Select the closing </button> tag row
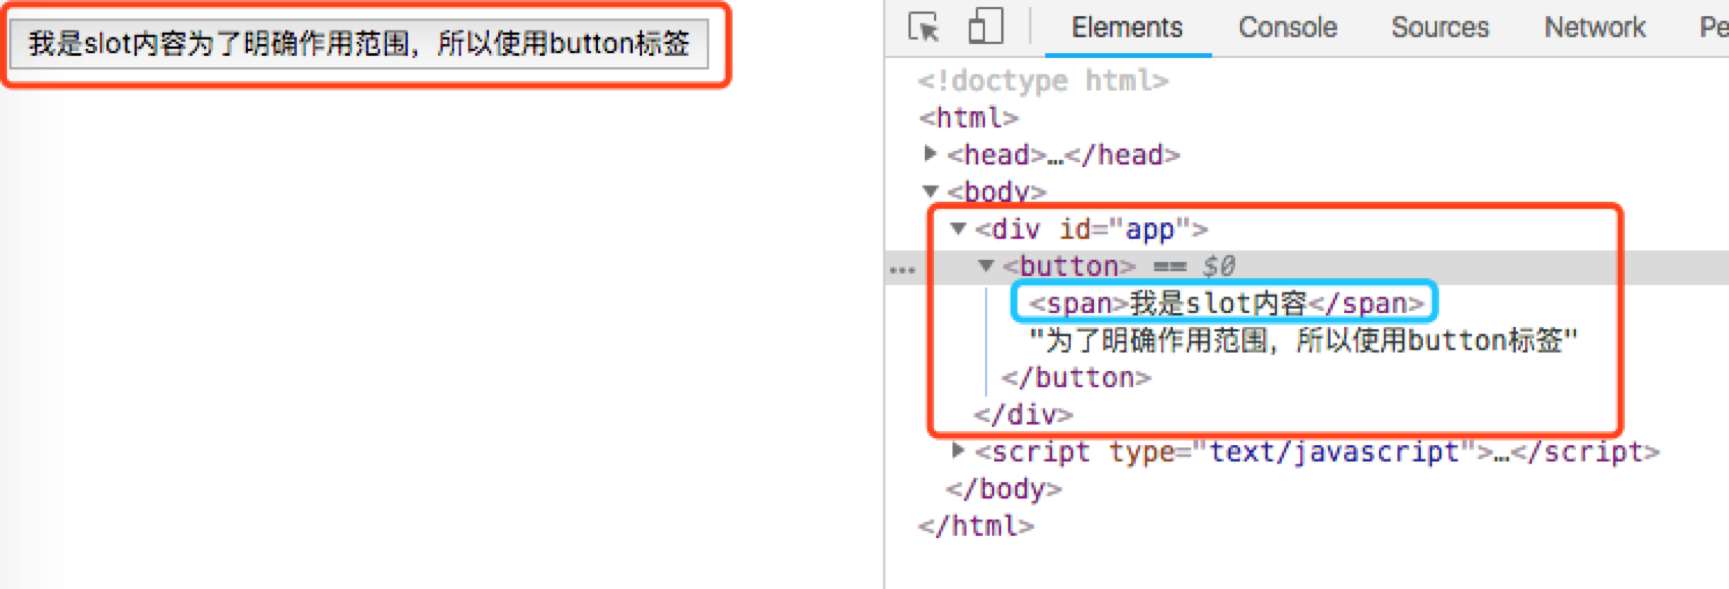Screen dimensions: 1729x589 tap(1076, 377)
